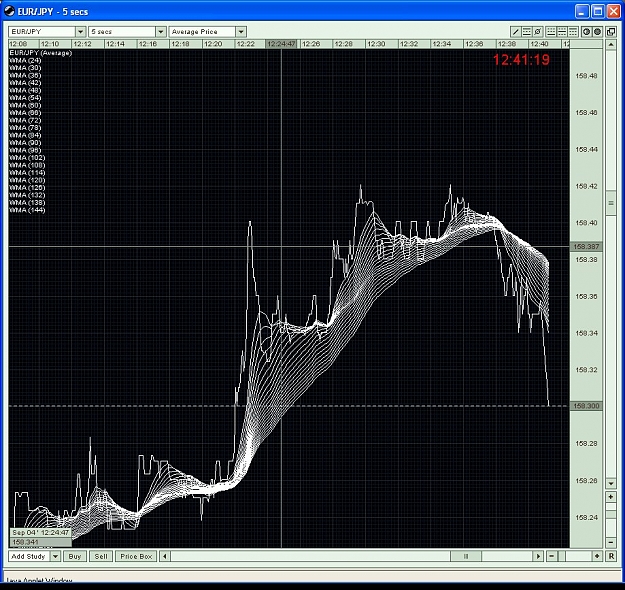625x590 pixels.
Task: Click the 5 secs interval field
Action: coord(122,32)
